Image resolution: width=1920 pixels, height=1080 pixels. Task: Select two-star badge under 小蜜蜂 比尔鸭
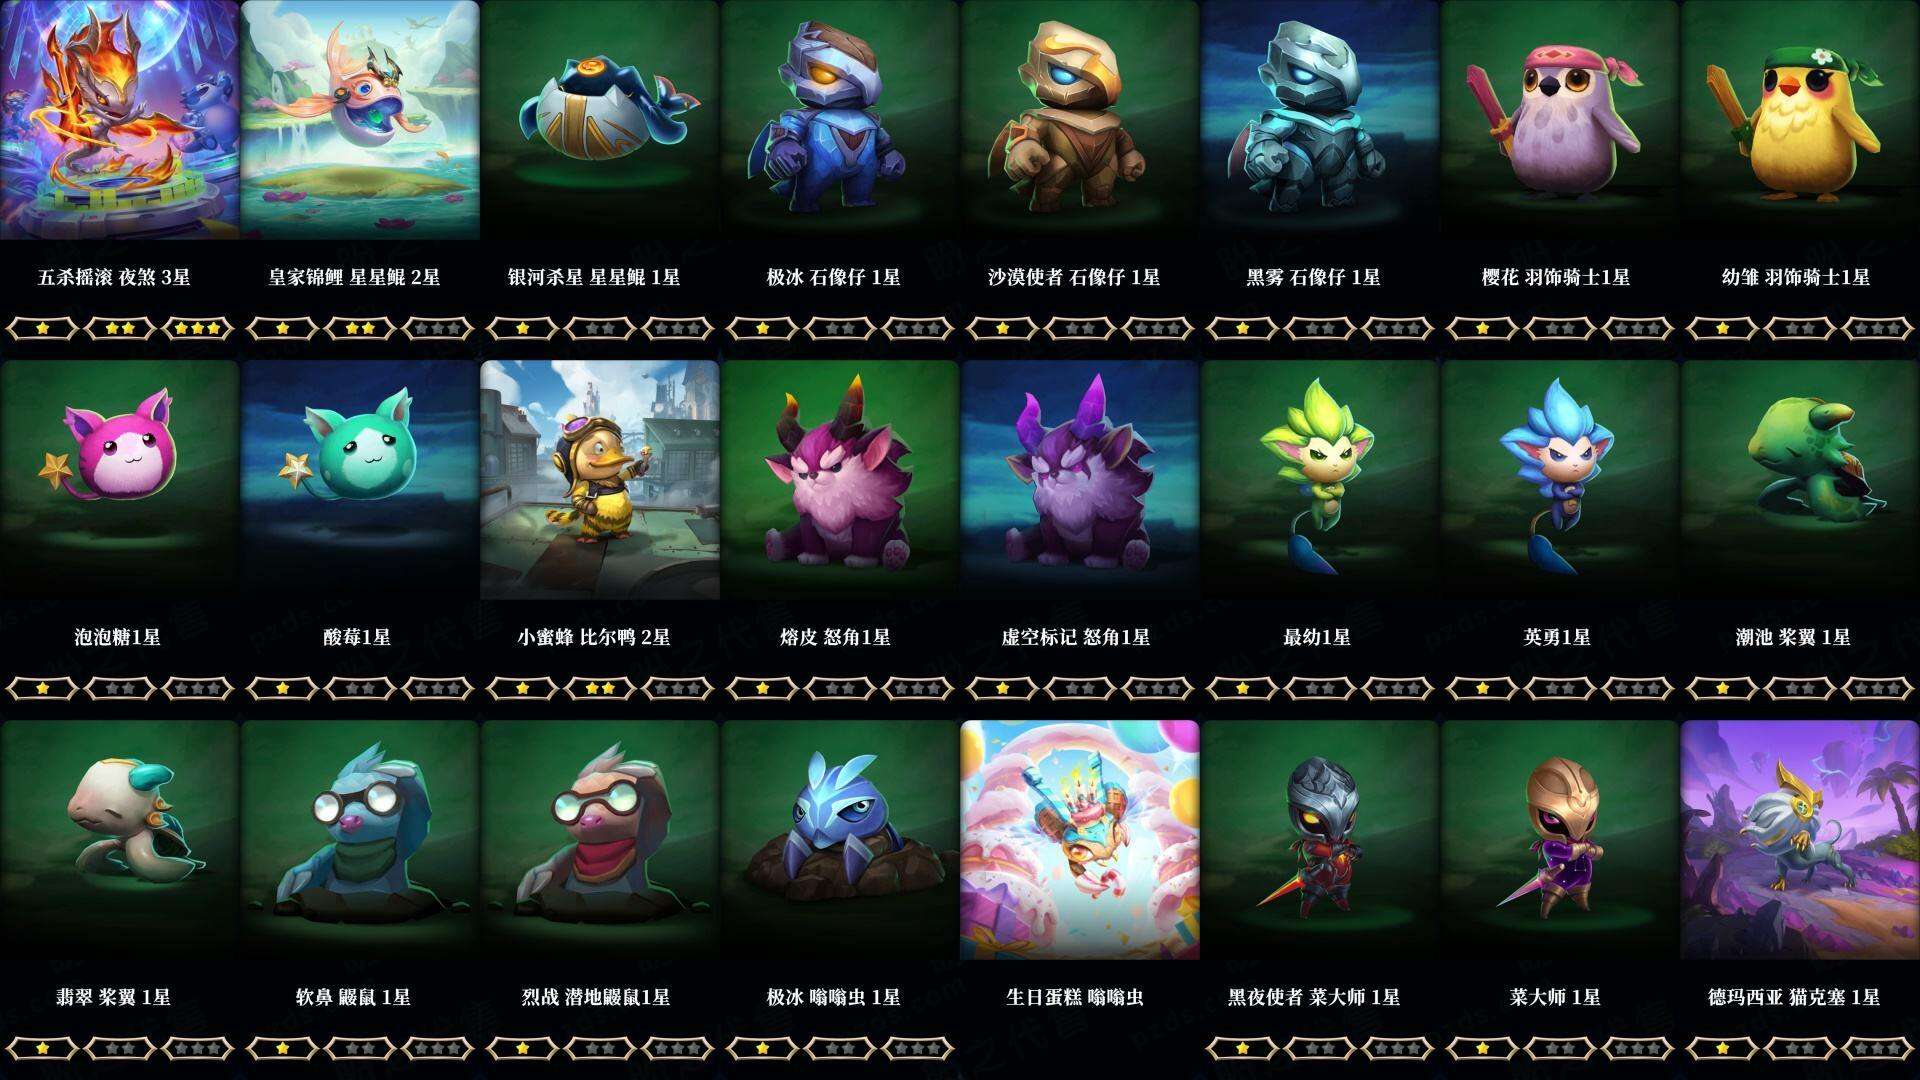coord(600,688)
